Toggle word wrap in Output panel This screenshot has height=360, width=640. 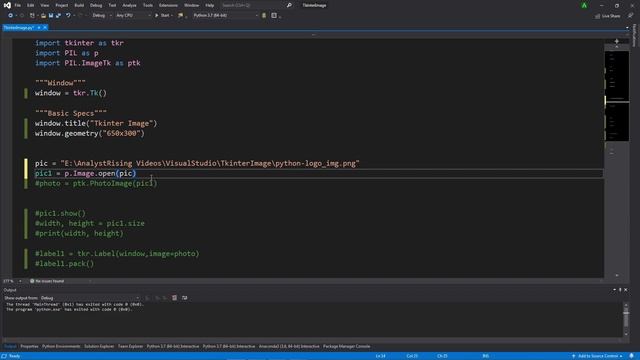(184, 298)
